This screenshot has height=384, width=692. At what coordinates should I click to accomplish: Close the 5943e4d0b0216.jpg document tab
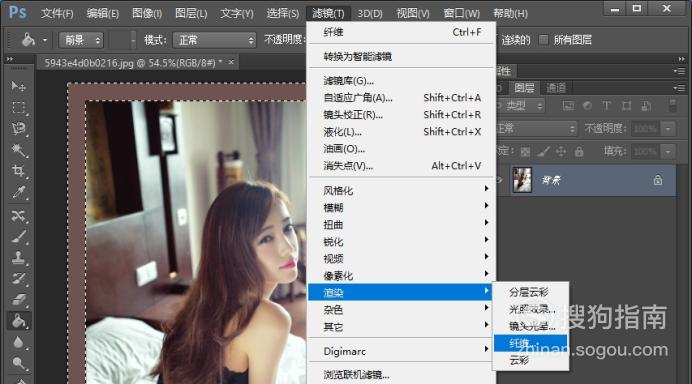point(231,62)
